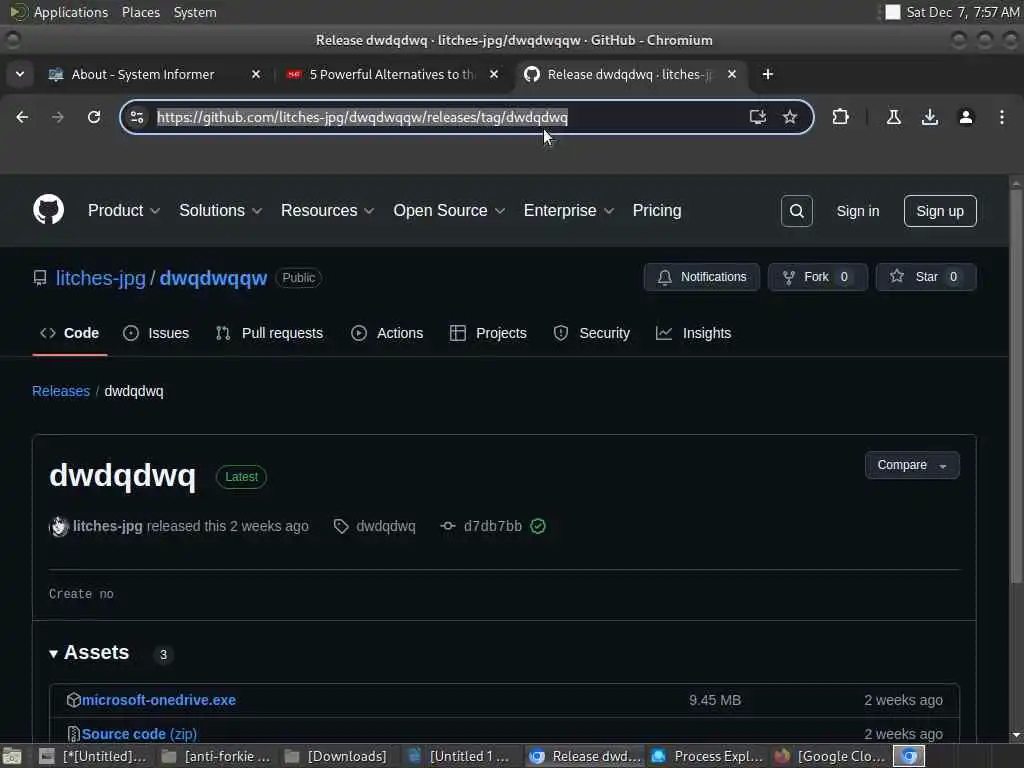Switch to 5 Powerful Alternatives tab

(392, 74)
